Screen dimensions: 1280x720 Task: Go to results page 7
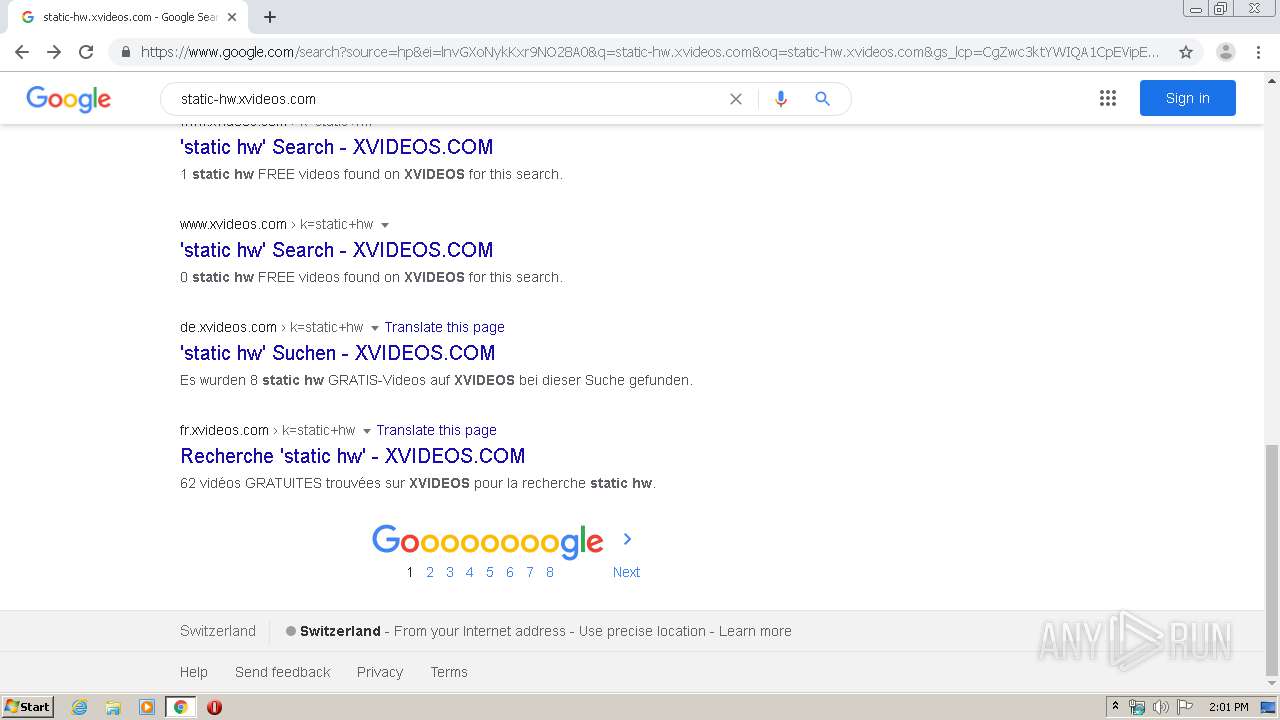click(530, 572)
